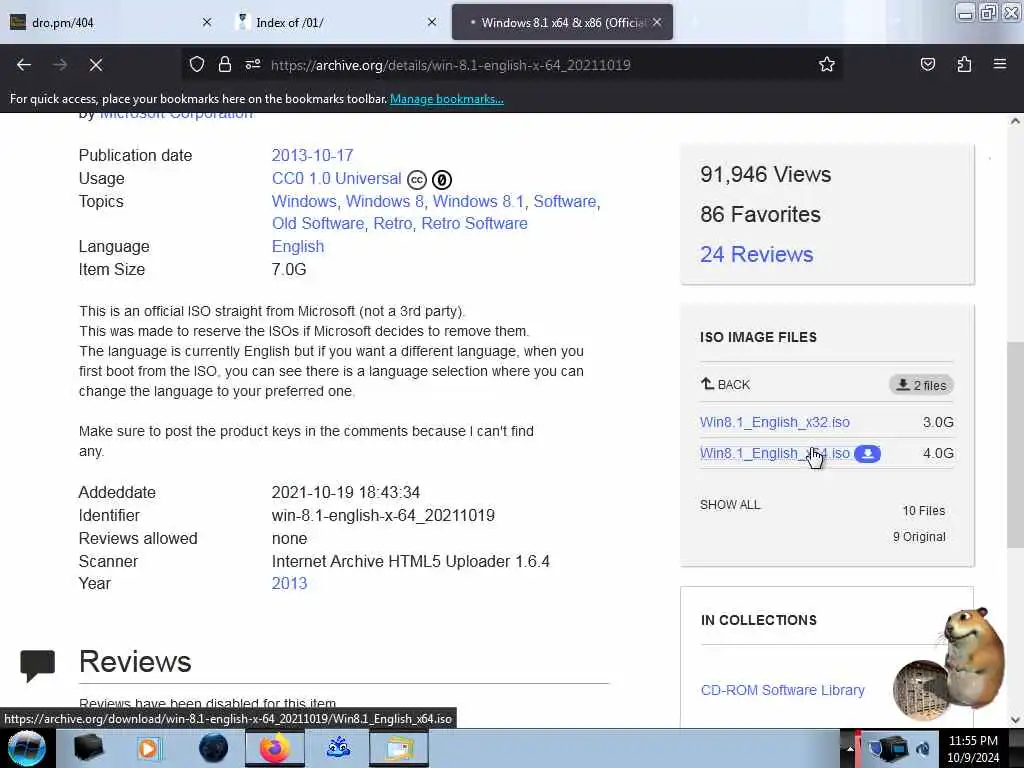Open site permissions icon in address bar
The height and width of the screenshot is (768, 1024).
253,64
